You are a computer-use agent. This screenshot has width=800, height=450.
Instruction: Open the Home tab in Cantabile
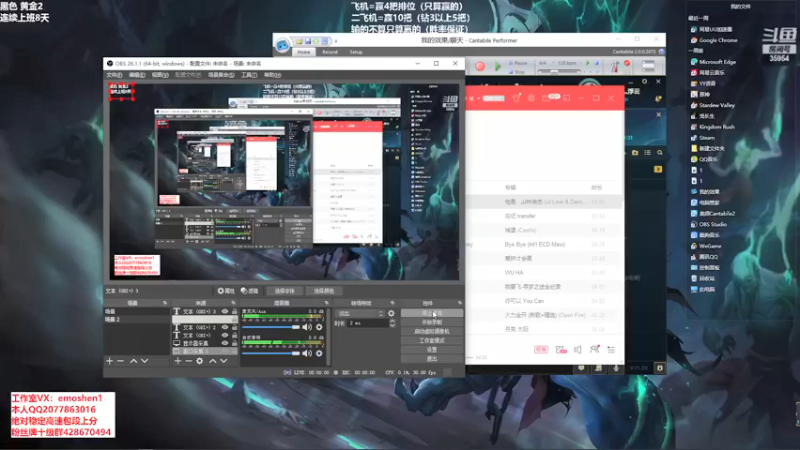(x=304, y=52)
